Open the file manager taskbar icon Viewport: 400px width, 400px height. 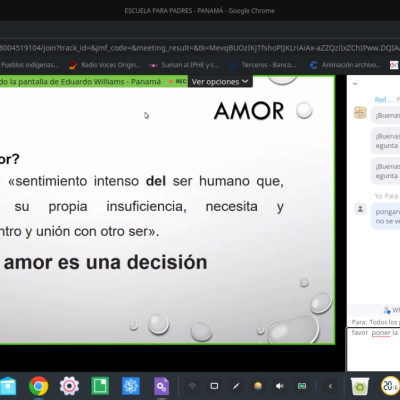click(x=7, y=386)
